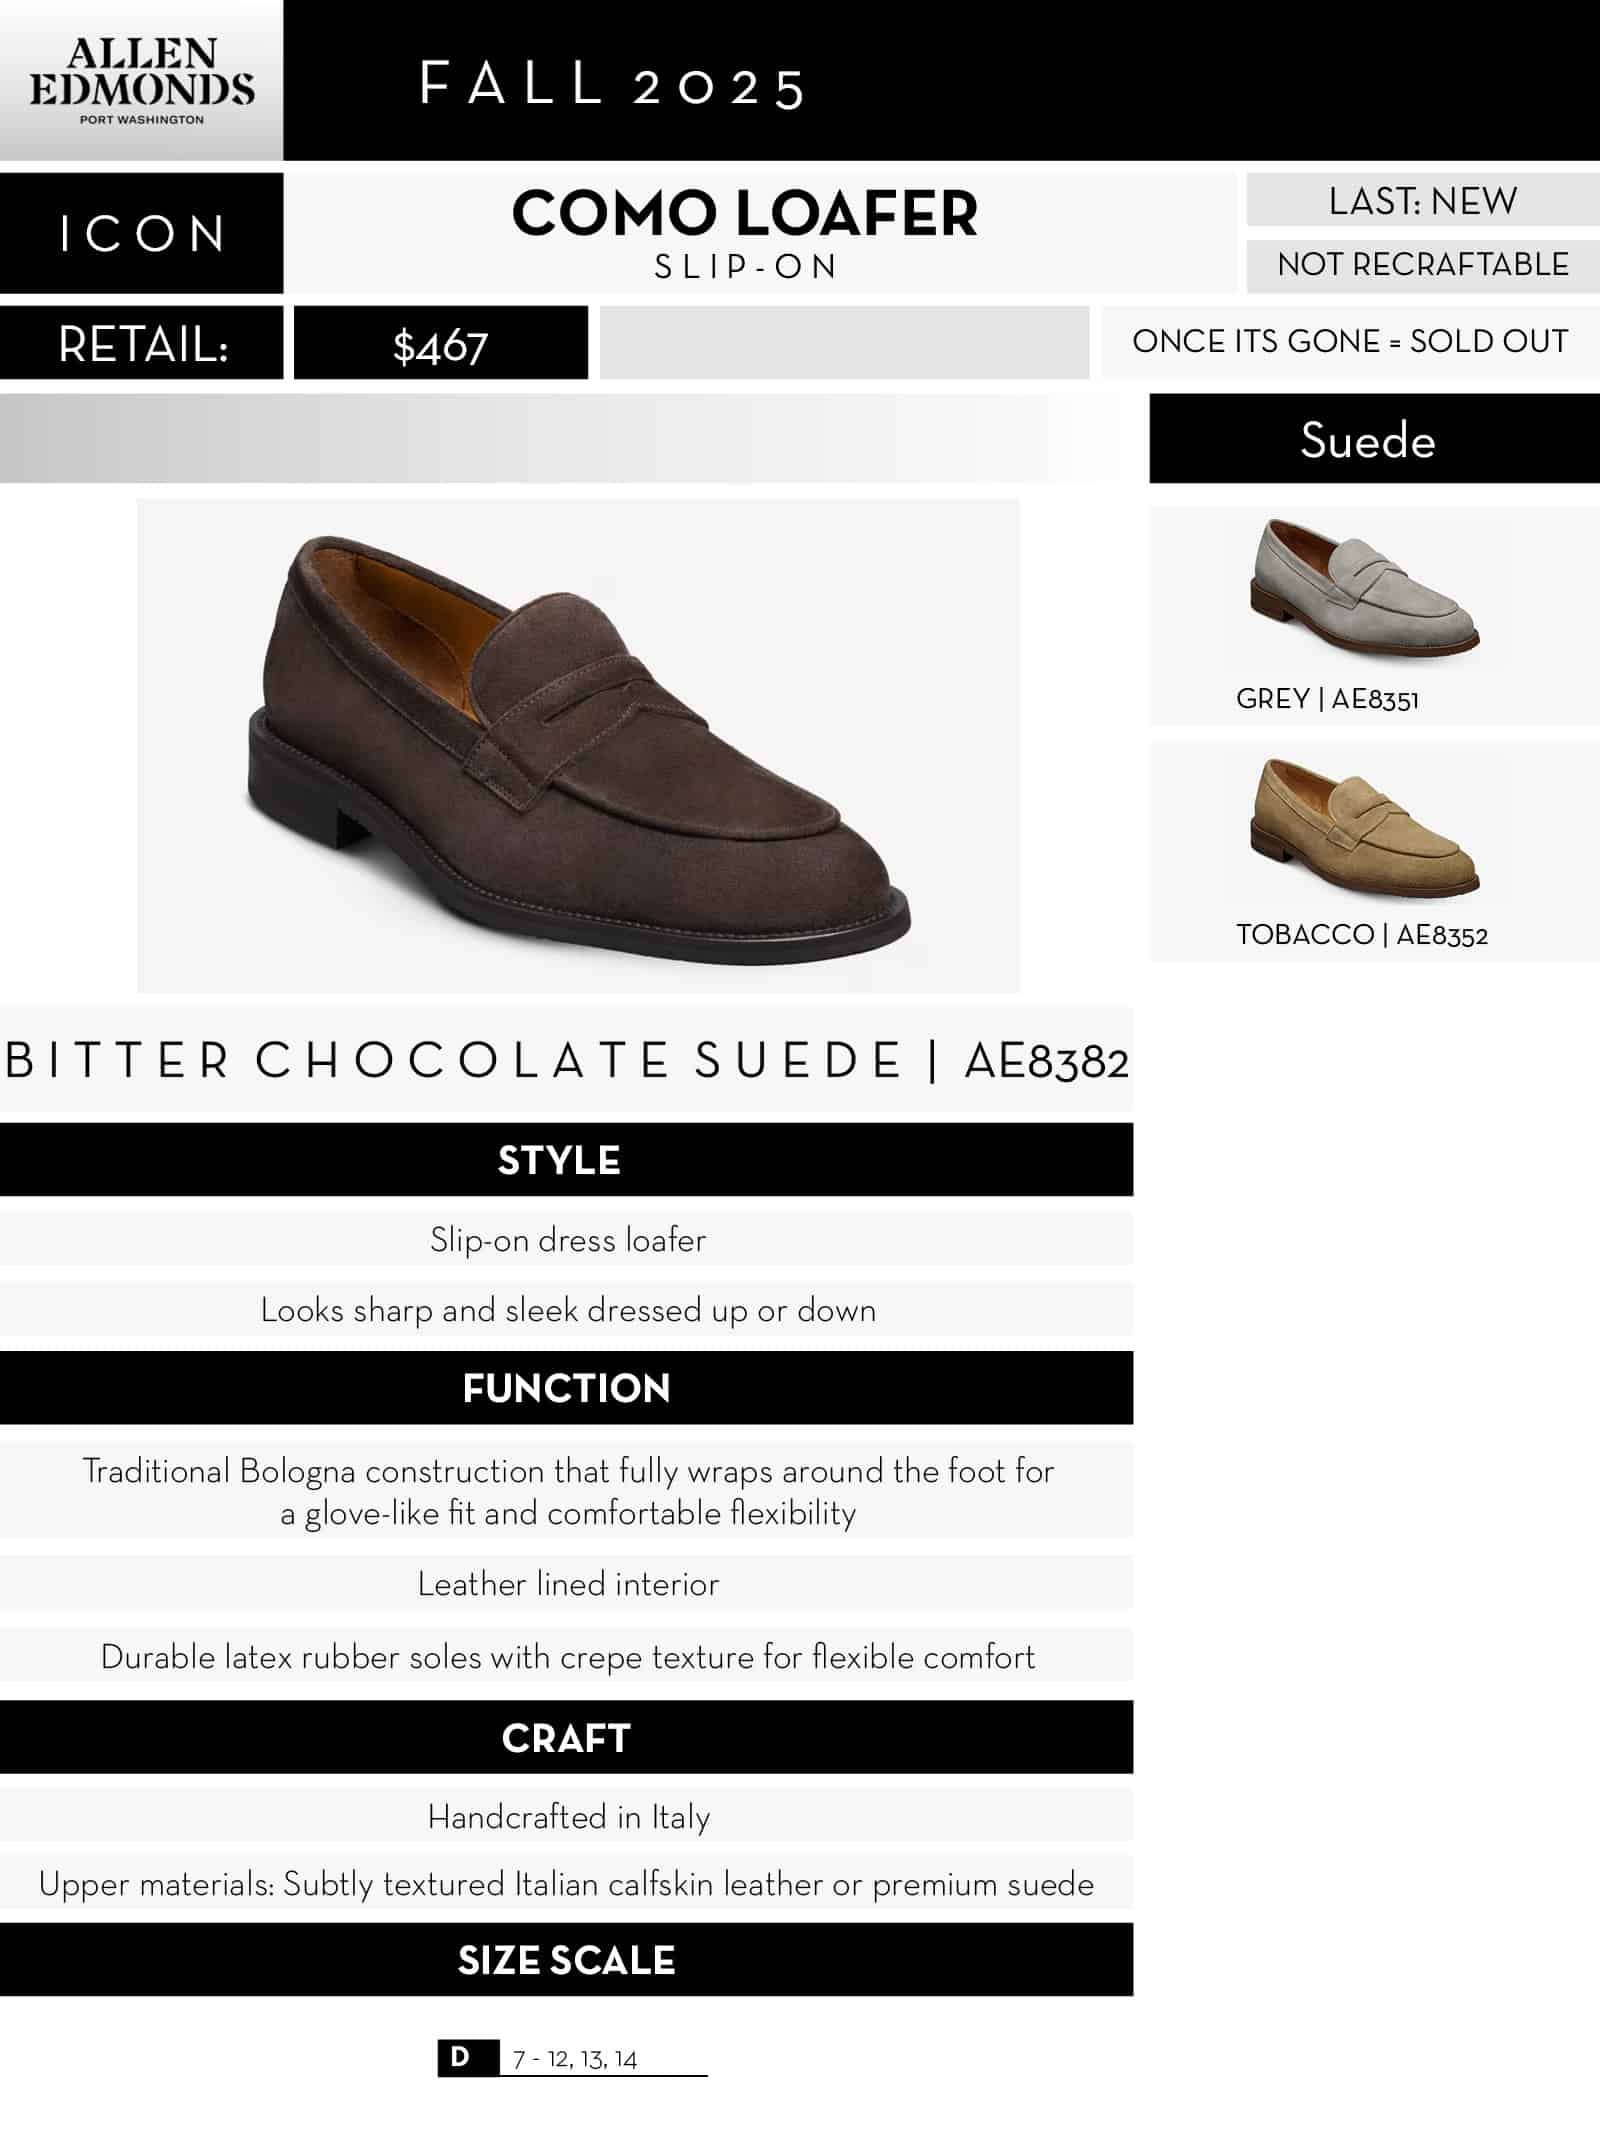Click the Allen Edmonds logo

pos(141,80)
